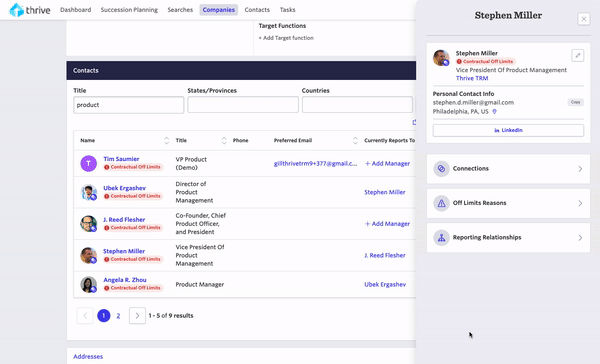Click Tim Saumier's email address

pyautogui.click(x=315, y=163)
